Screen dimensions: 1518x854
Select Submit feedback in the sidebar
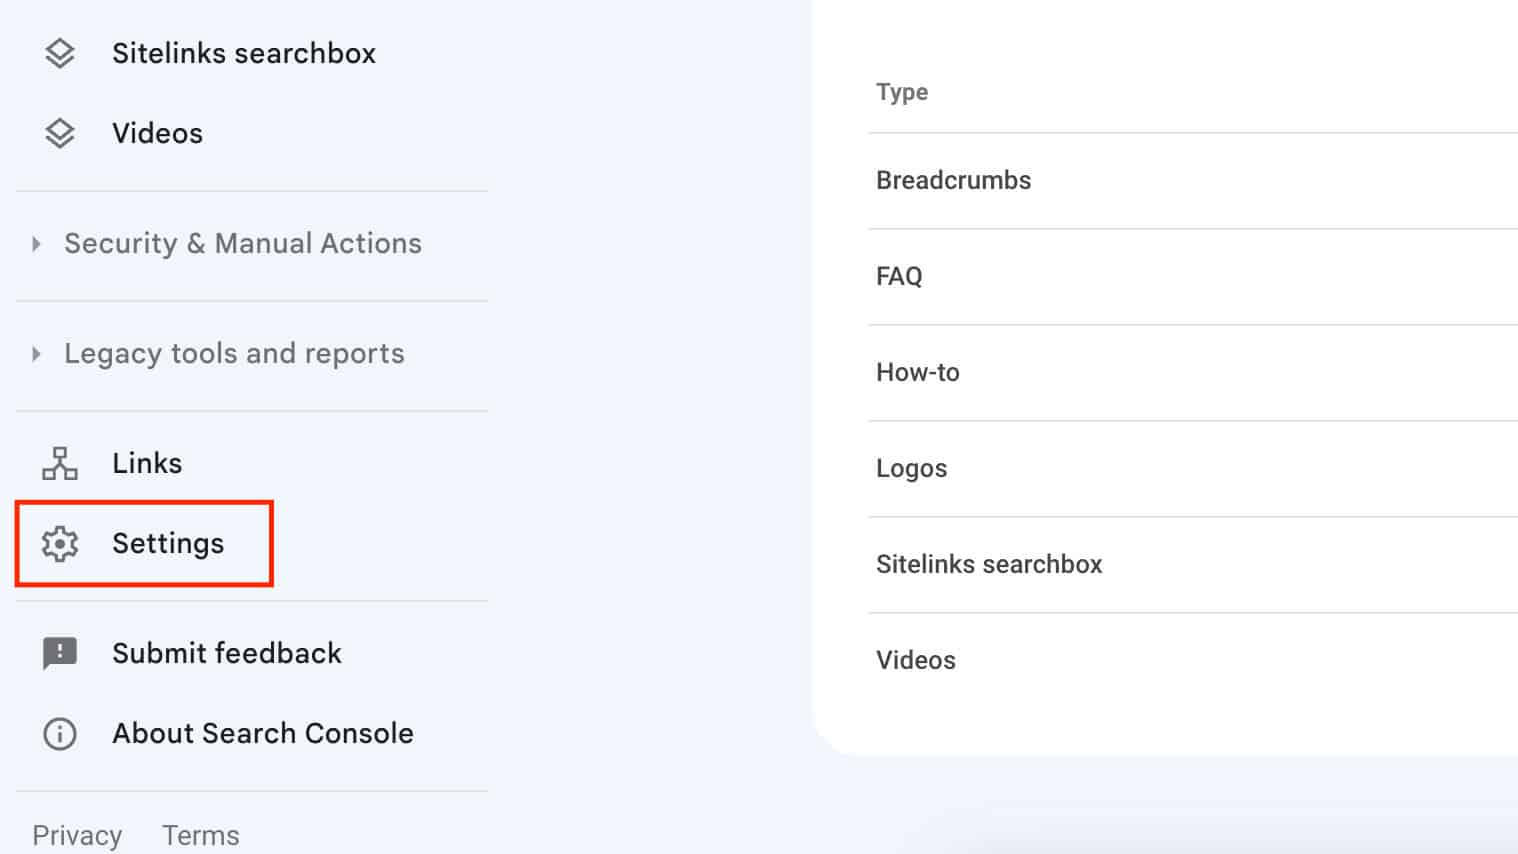coord(227,653)
